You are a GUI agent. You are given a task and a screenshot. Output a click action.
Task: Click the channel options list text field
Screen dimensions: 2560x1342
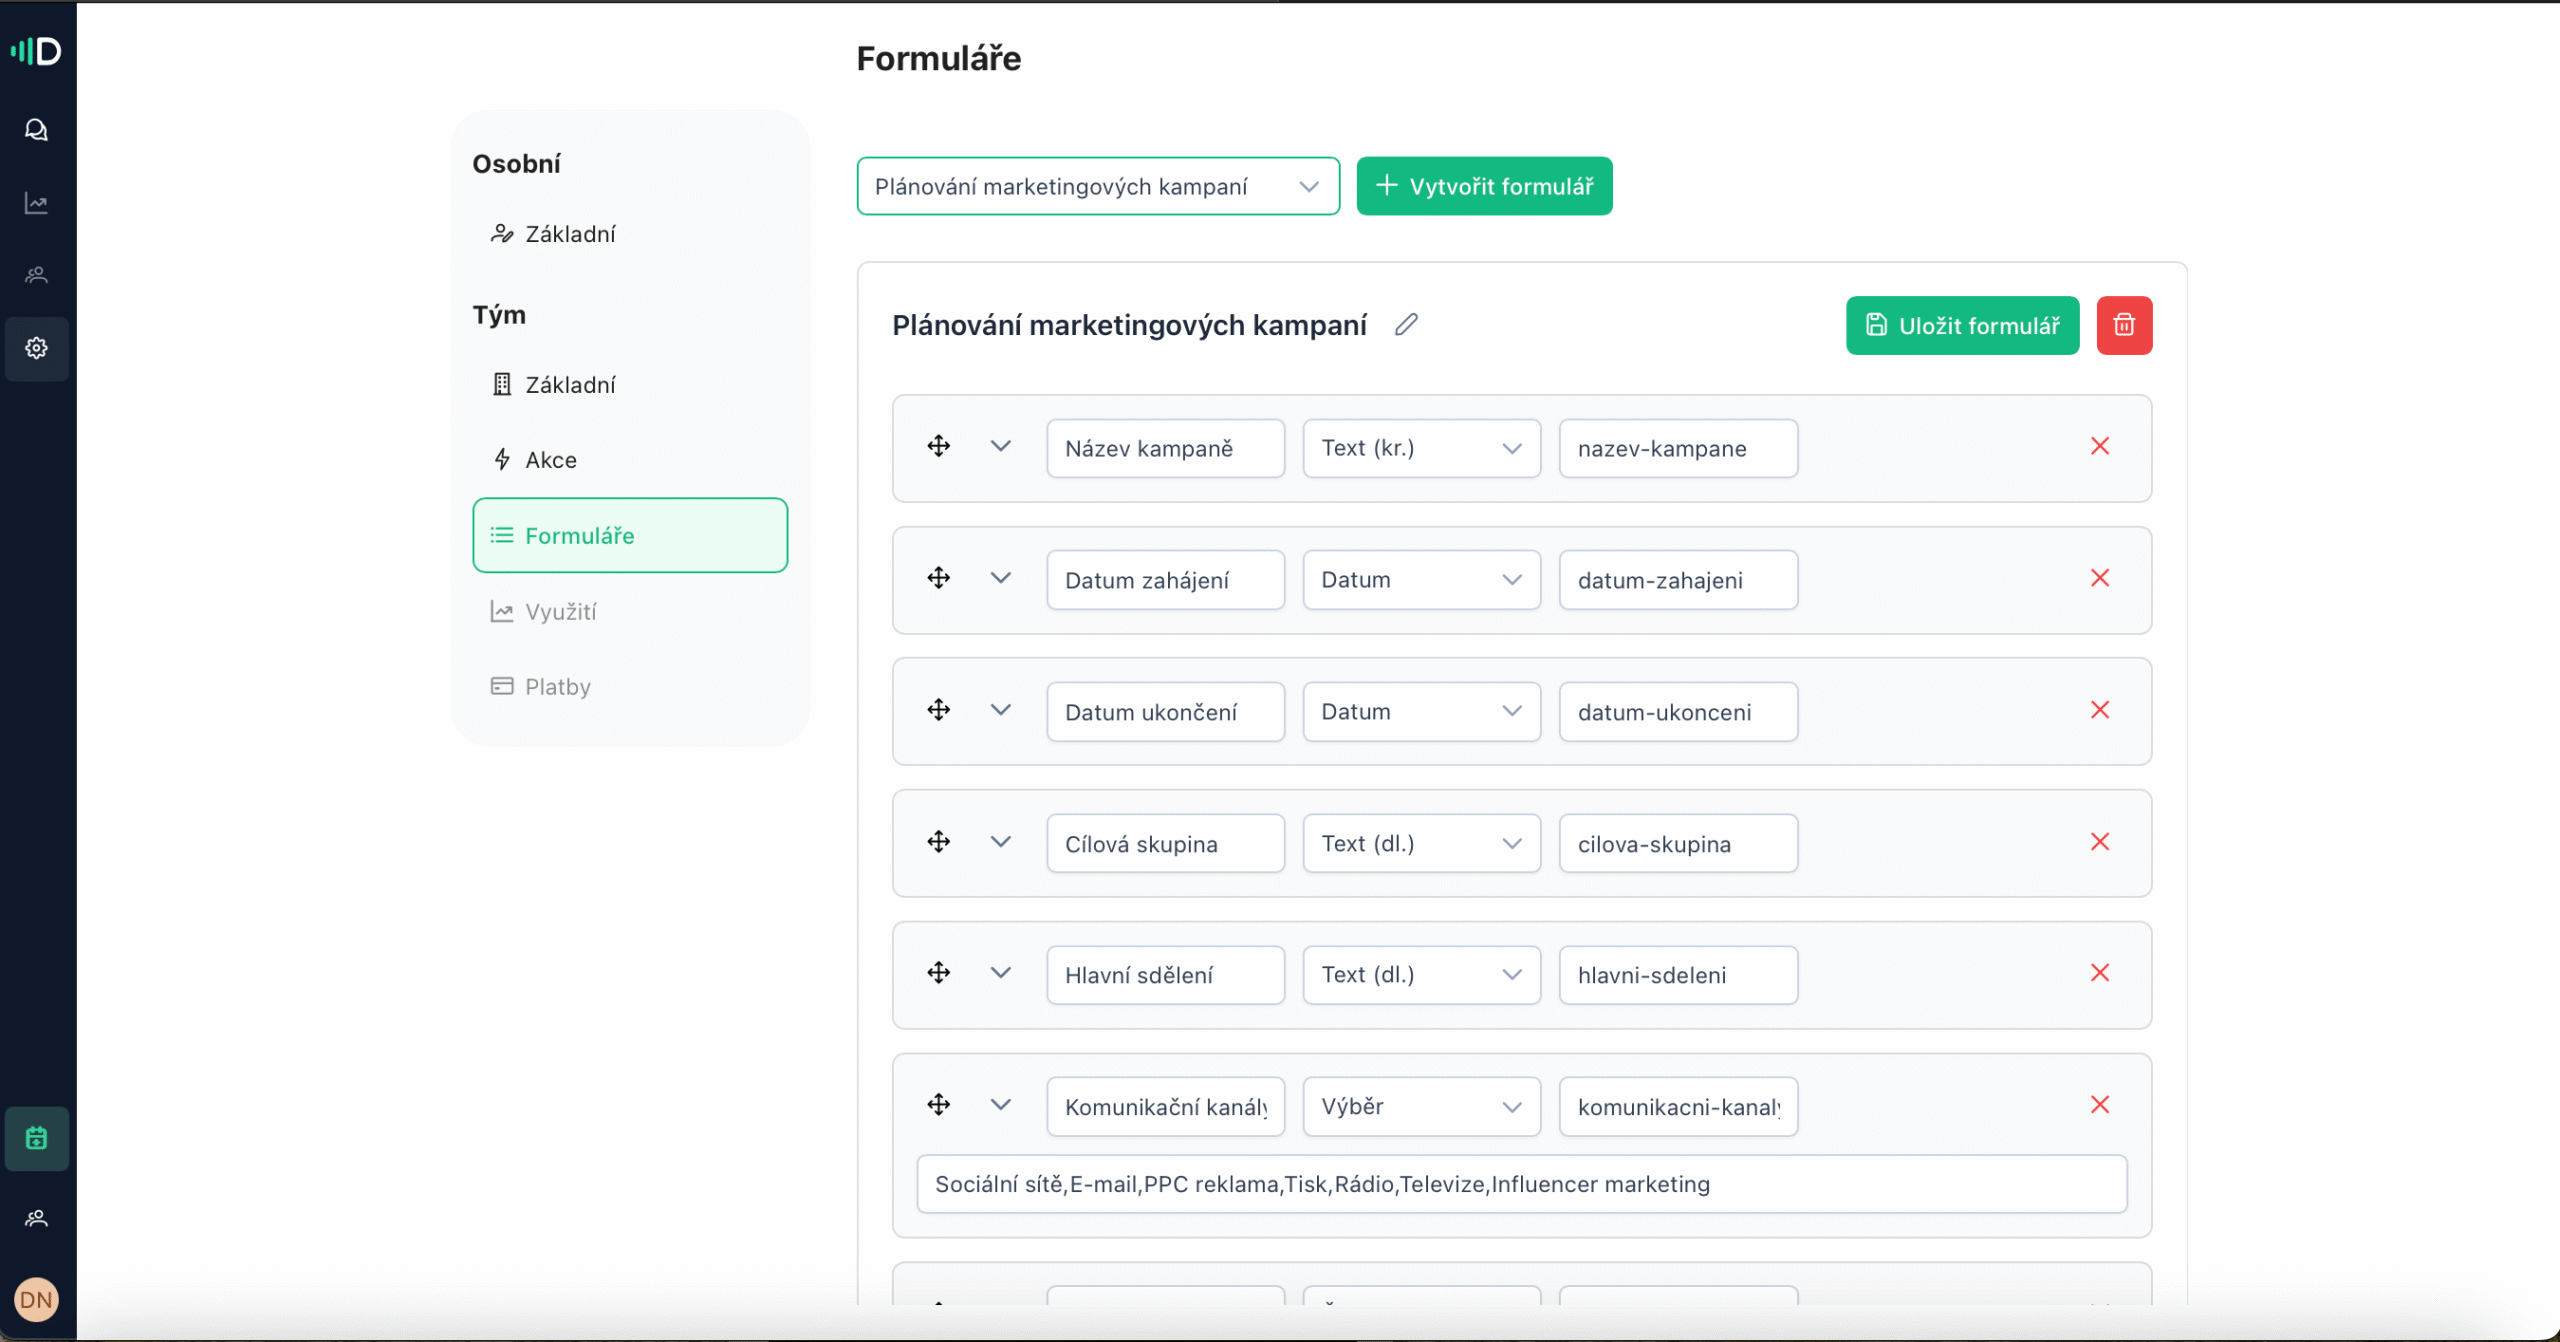[x=1520, y=1184]
